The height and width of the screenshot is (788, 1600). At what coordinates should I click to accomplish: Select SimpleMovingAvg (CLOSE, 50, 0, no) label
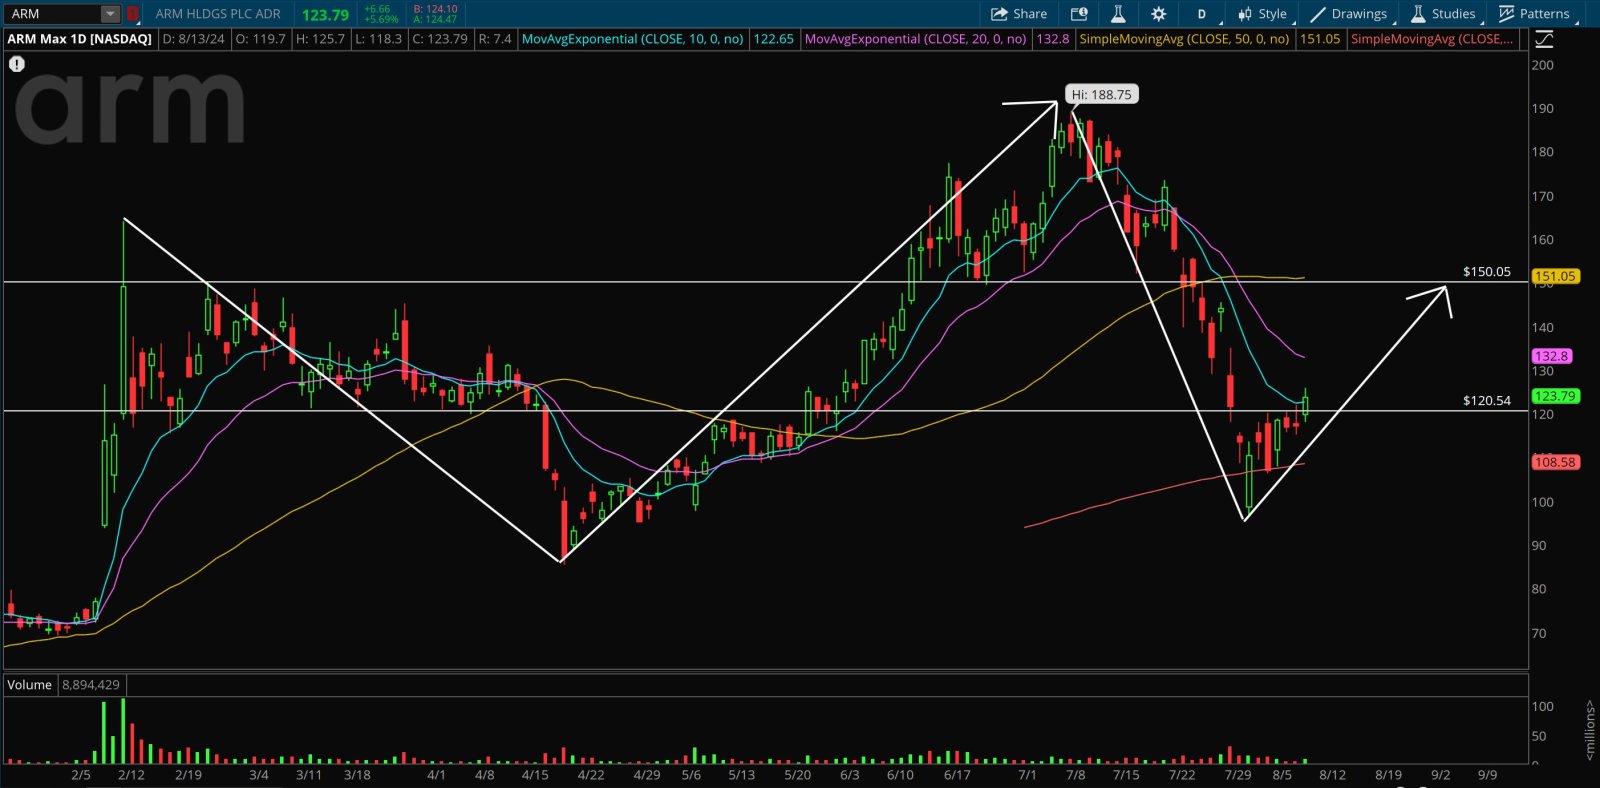(1185, 39)
